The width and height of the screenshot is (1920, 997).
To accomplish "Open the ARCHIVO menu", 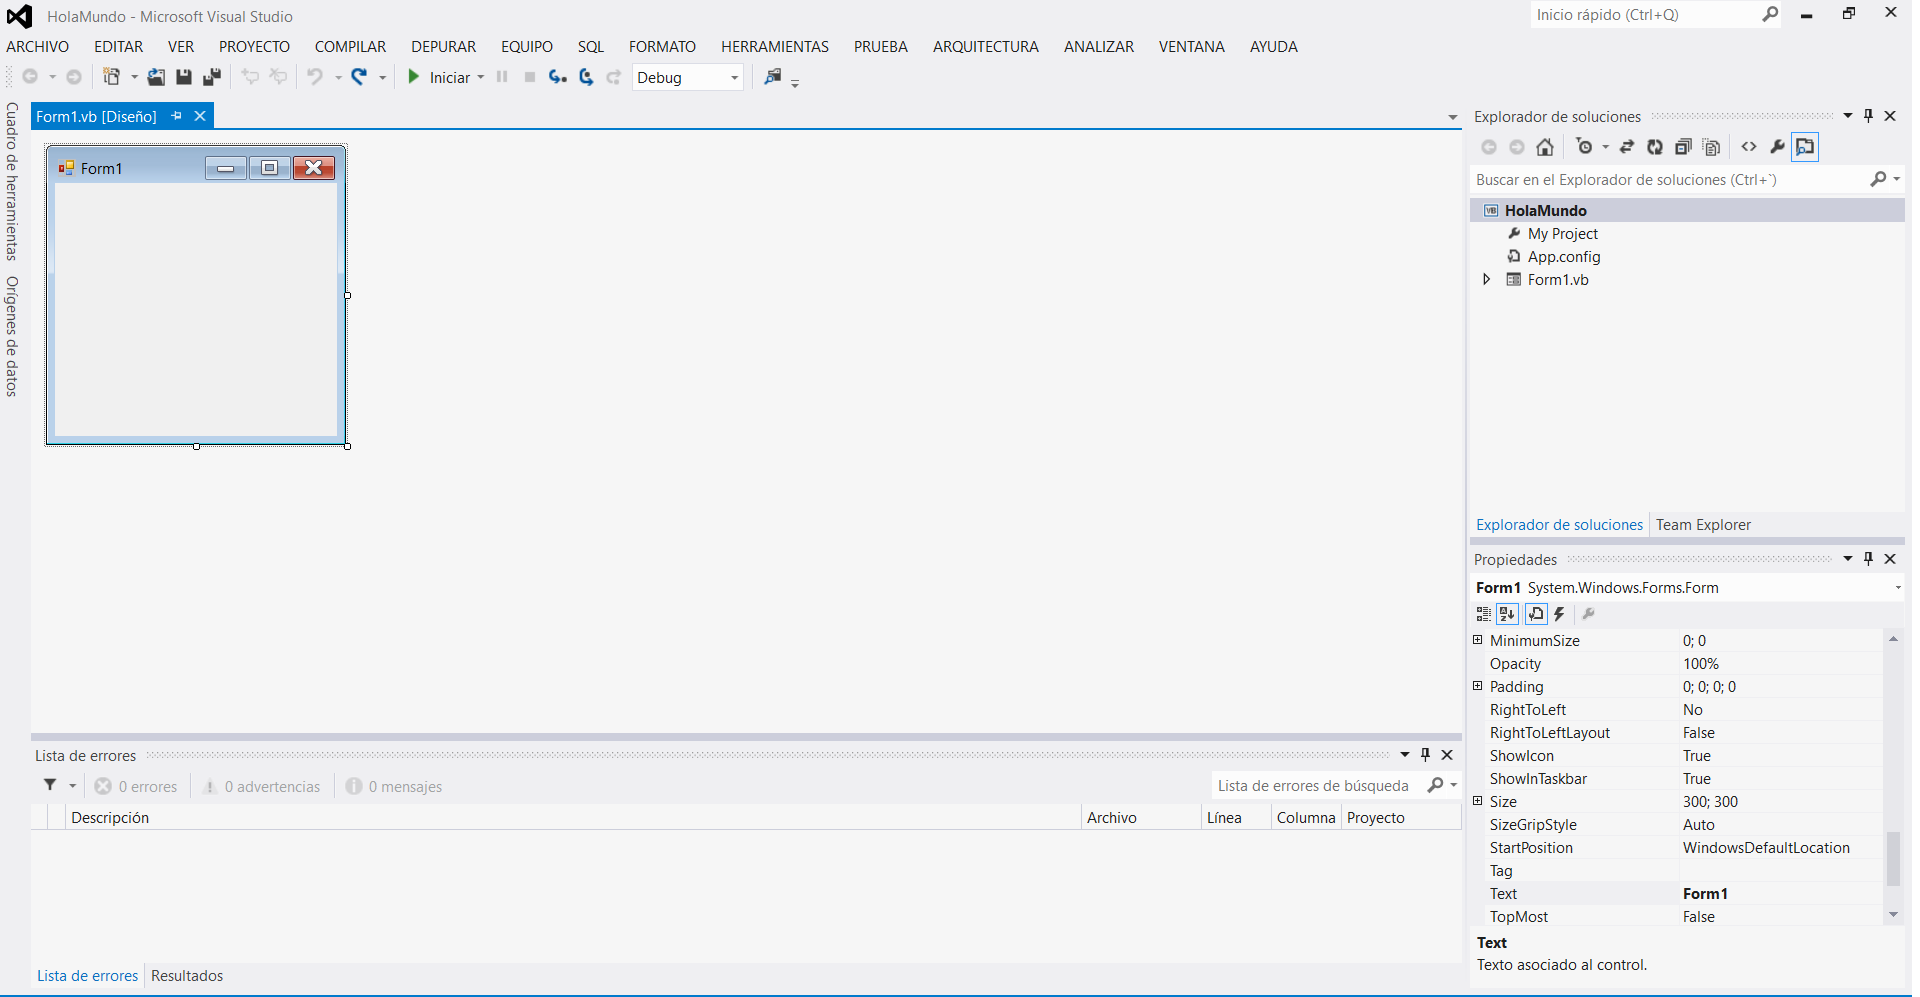I will (38, 47).
